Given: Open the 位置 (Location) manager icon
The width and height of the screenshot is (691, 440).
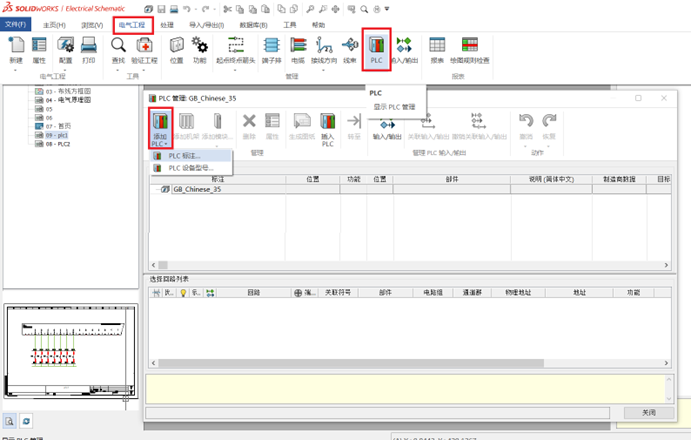Looking at the screenshot, I should 177,46.
